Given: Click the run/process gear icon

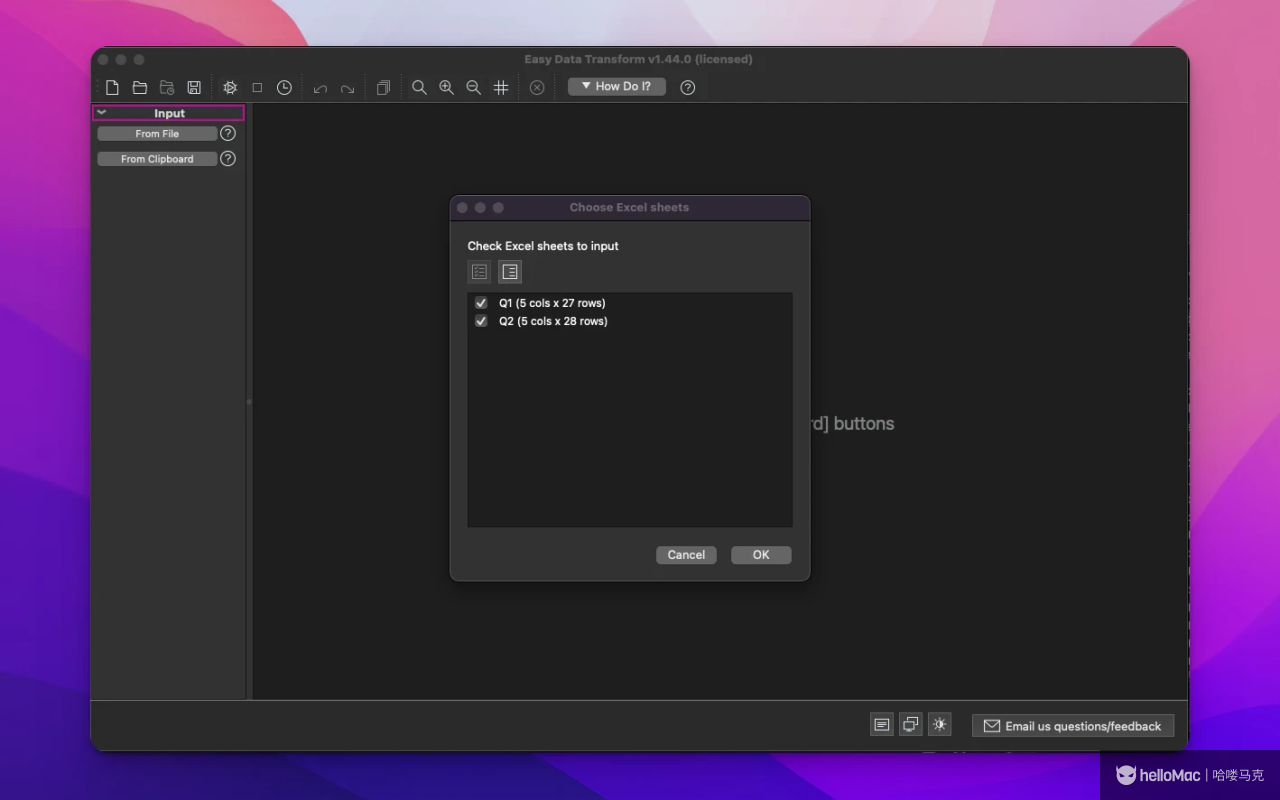Looking at the screenshot, I should tap(230, 88).
